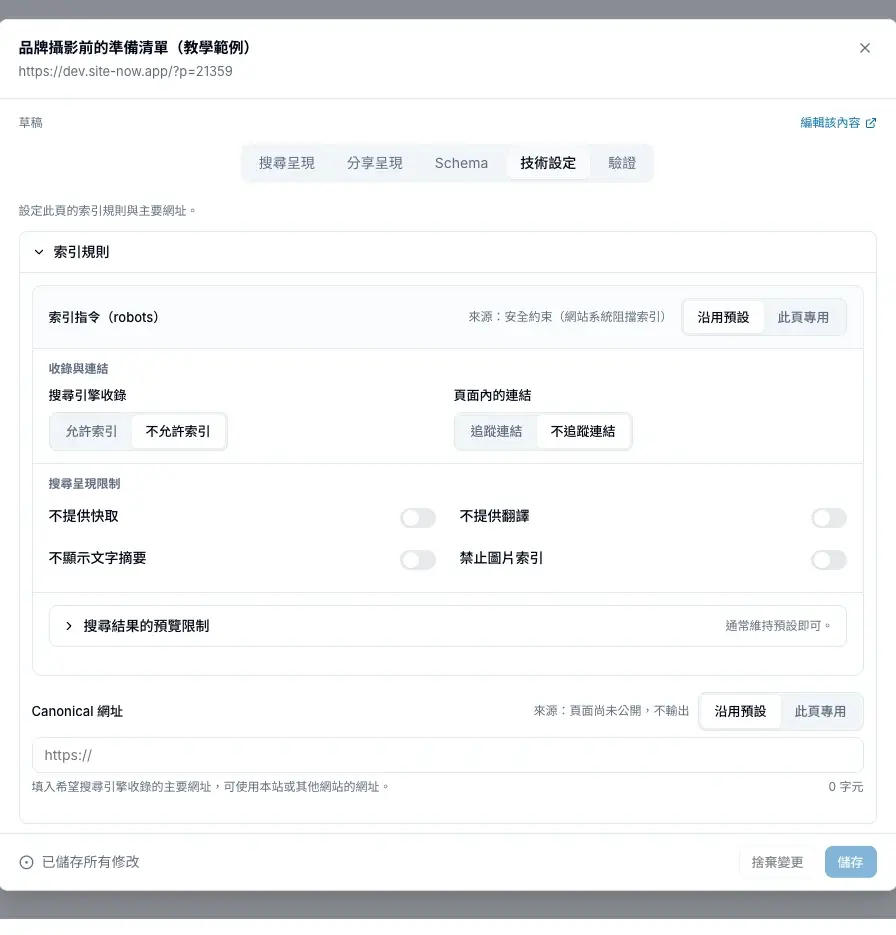Collapse the 索引規則 section chevron
Viewport: 896px width, 935px height.
pyautogui.click(x=39, y=252)
